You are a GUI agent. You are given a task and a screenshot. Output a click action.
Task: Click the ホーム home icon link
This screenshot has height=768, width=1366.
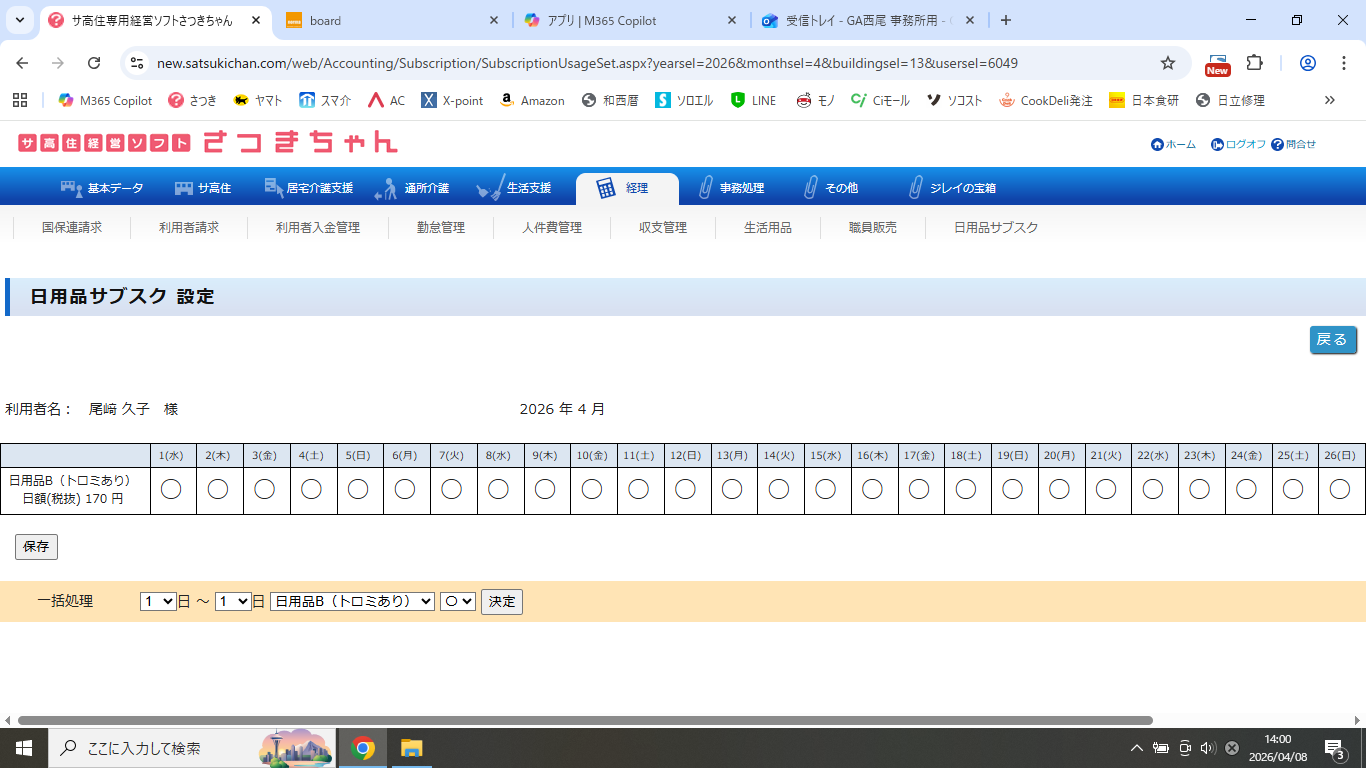pyautogui.click(x=1157, y=144)
